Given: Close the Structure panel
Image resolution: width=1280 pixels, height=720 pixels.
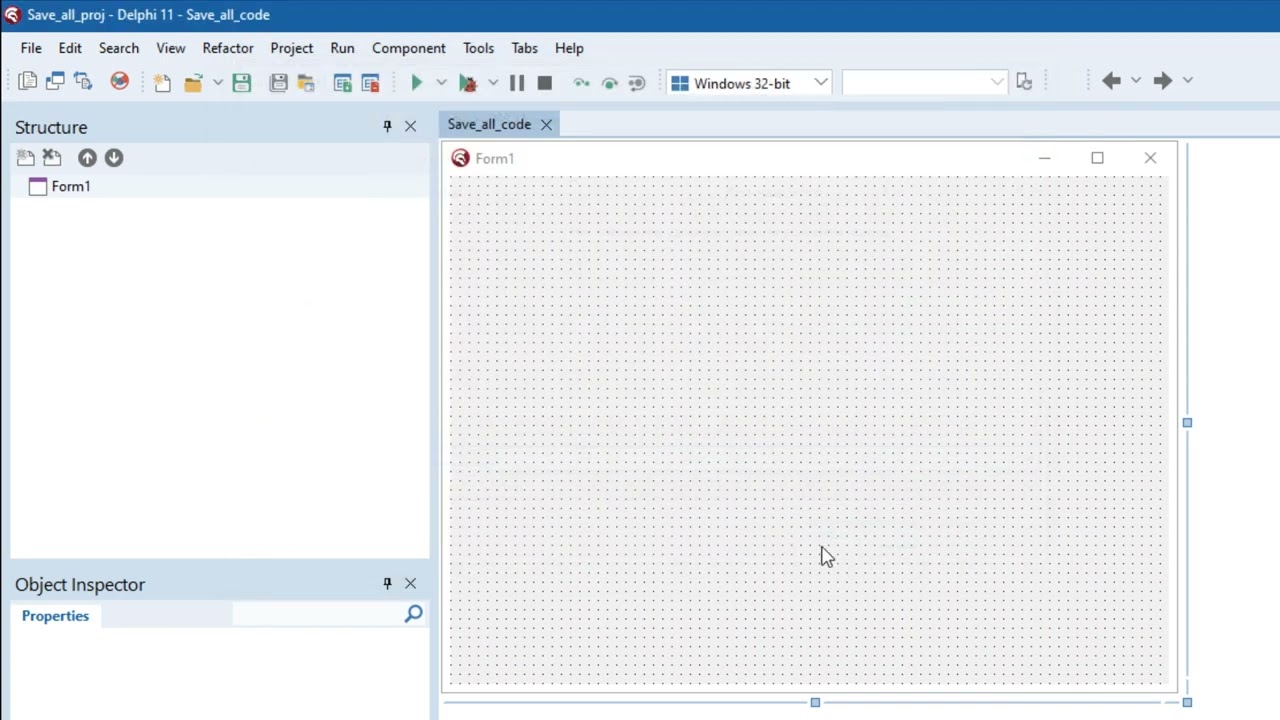Looking at the screenshot, I should (x=410, y=126).
